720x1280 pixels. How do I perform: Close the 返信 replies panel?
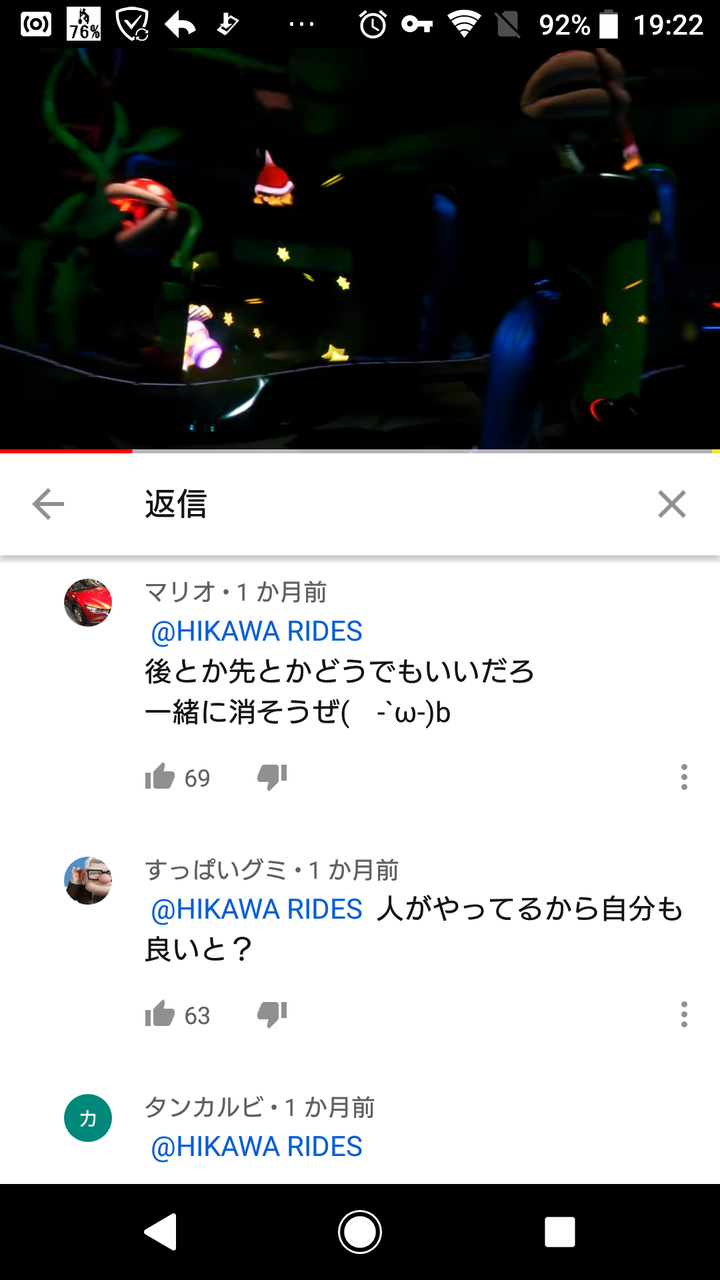(672, 505)
